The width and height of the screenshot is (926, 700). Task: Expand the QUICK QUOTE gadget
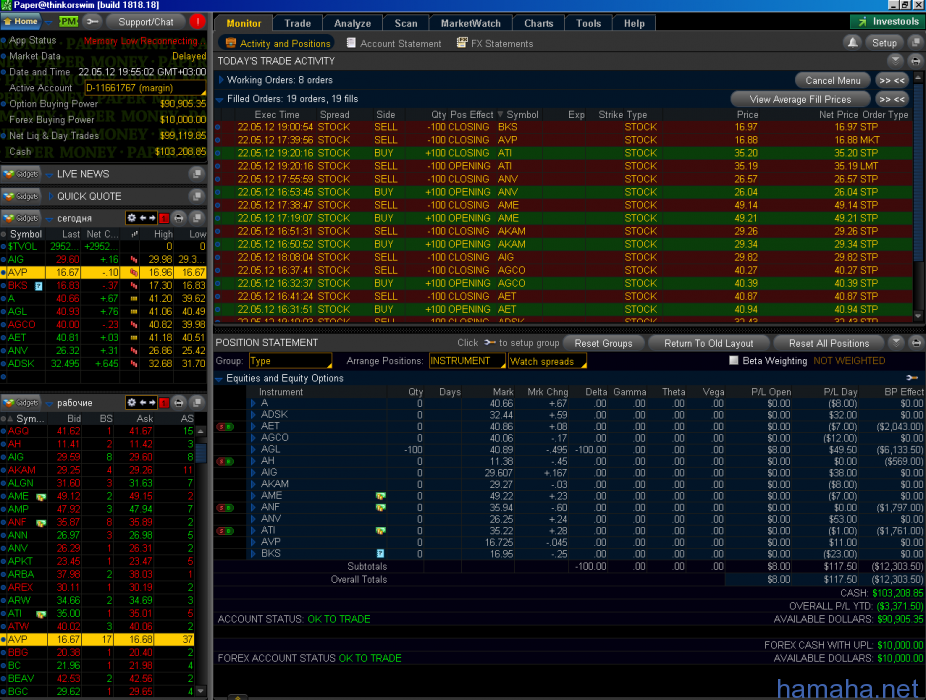(51, 196)
